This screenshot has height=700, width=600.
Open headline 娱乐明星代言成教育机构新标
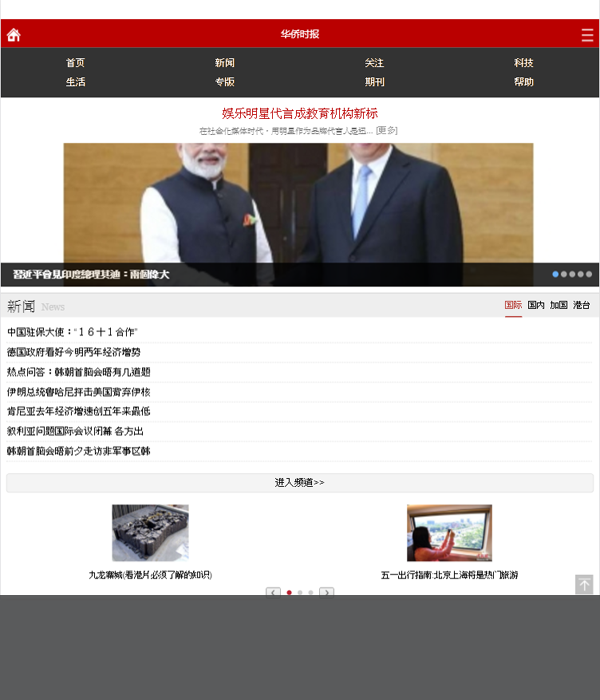[300, 113]
